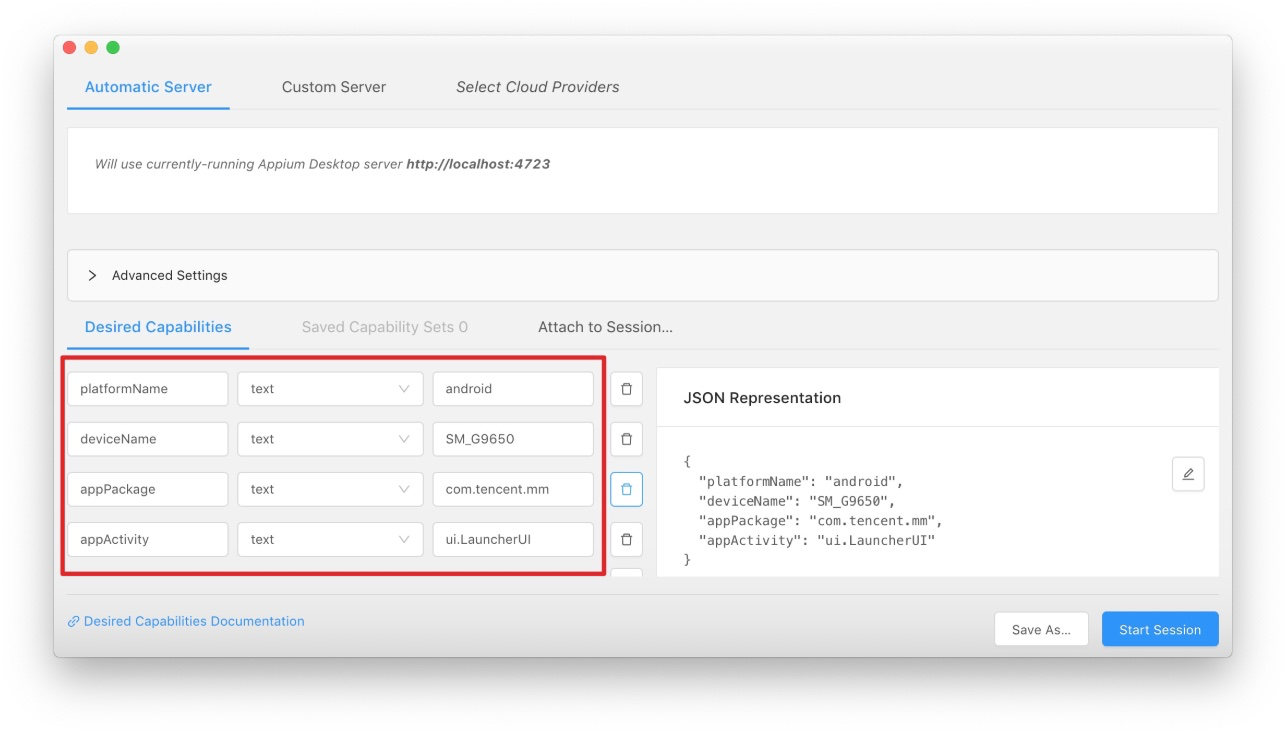Screen dimensions: 1288x732
Task: Click the android value input field
Action: (513, 389)
